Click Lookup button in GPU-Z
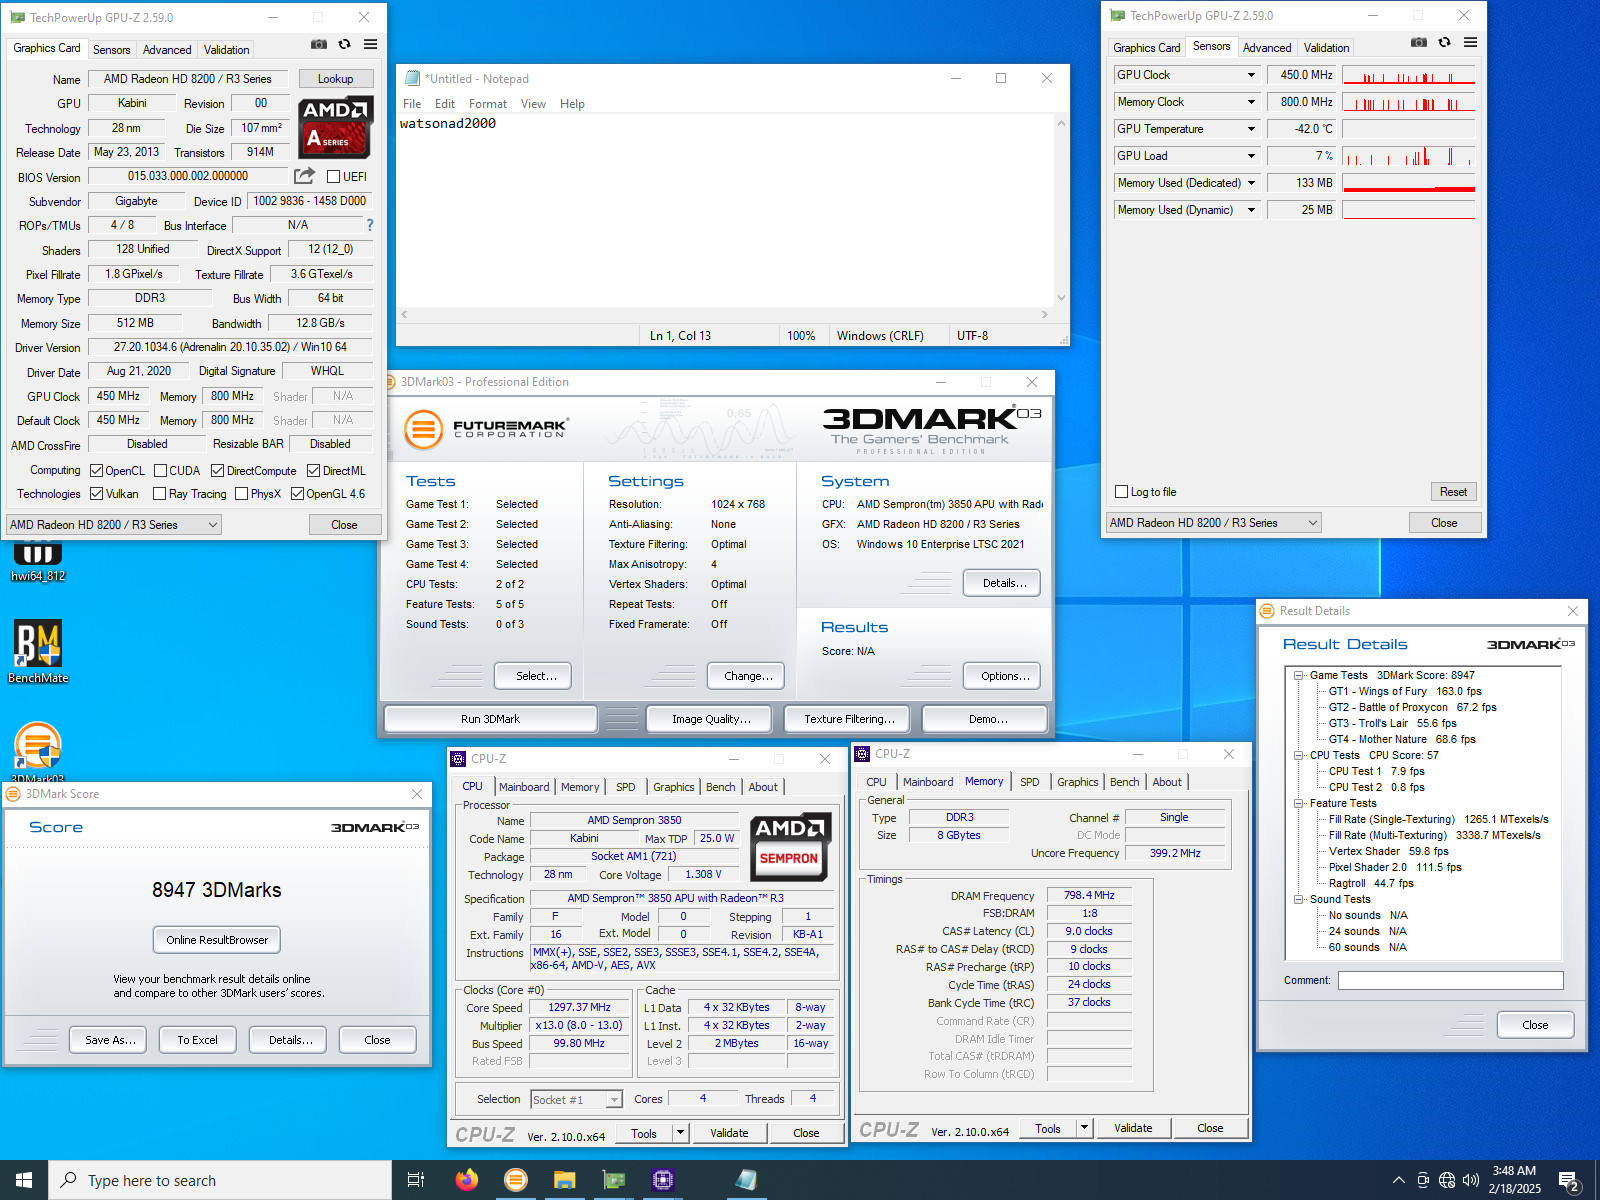The width and height of the screenshot is (1600, 1200). point(336,79)
